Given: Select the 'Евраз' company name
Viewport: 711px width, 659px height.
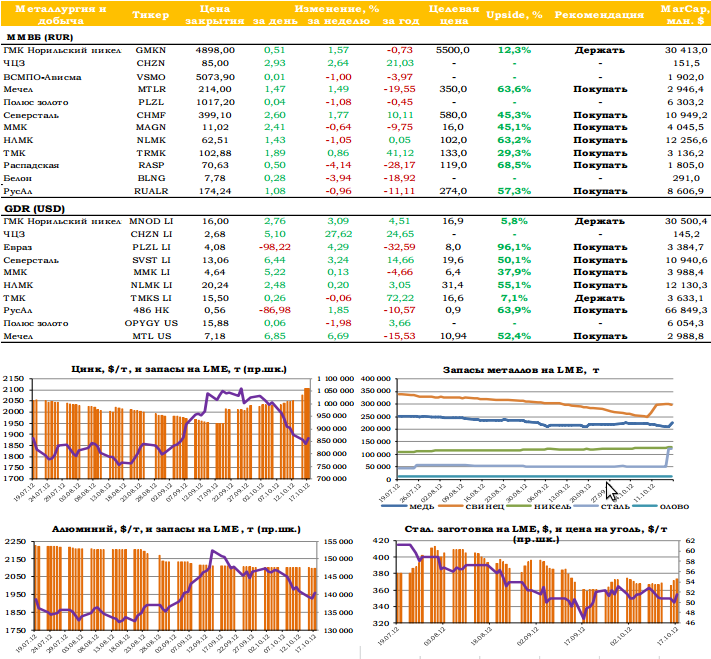Looking at the screenshot, I should click(x=18, y=248).
